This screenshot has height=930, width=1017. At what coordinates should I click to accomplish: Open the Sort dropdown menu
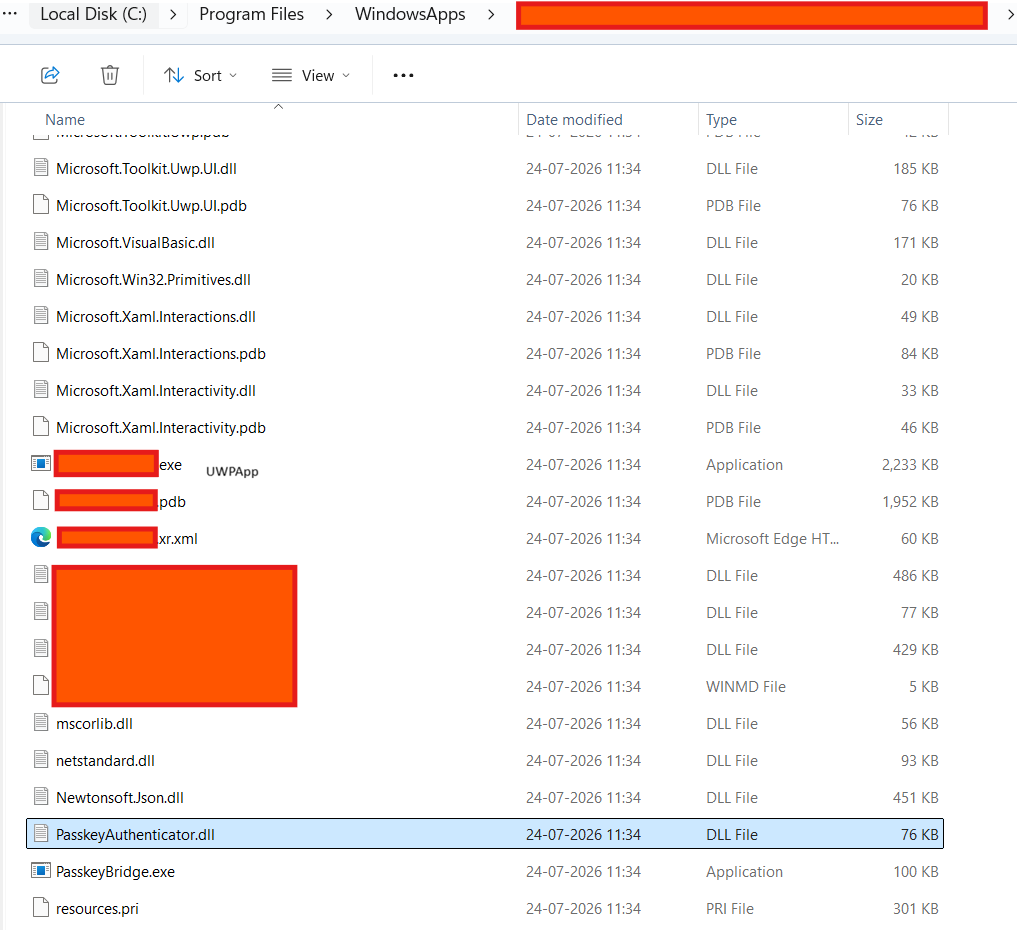[200, 76]
